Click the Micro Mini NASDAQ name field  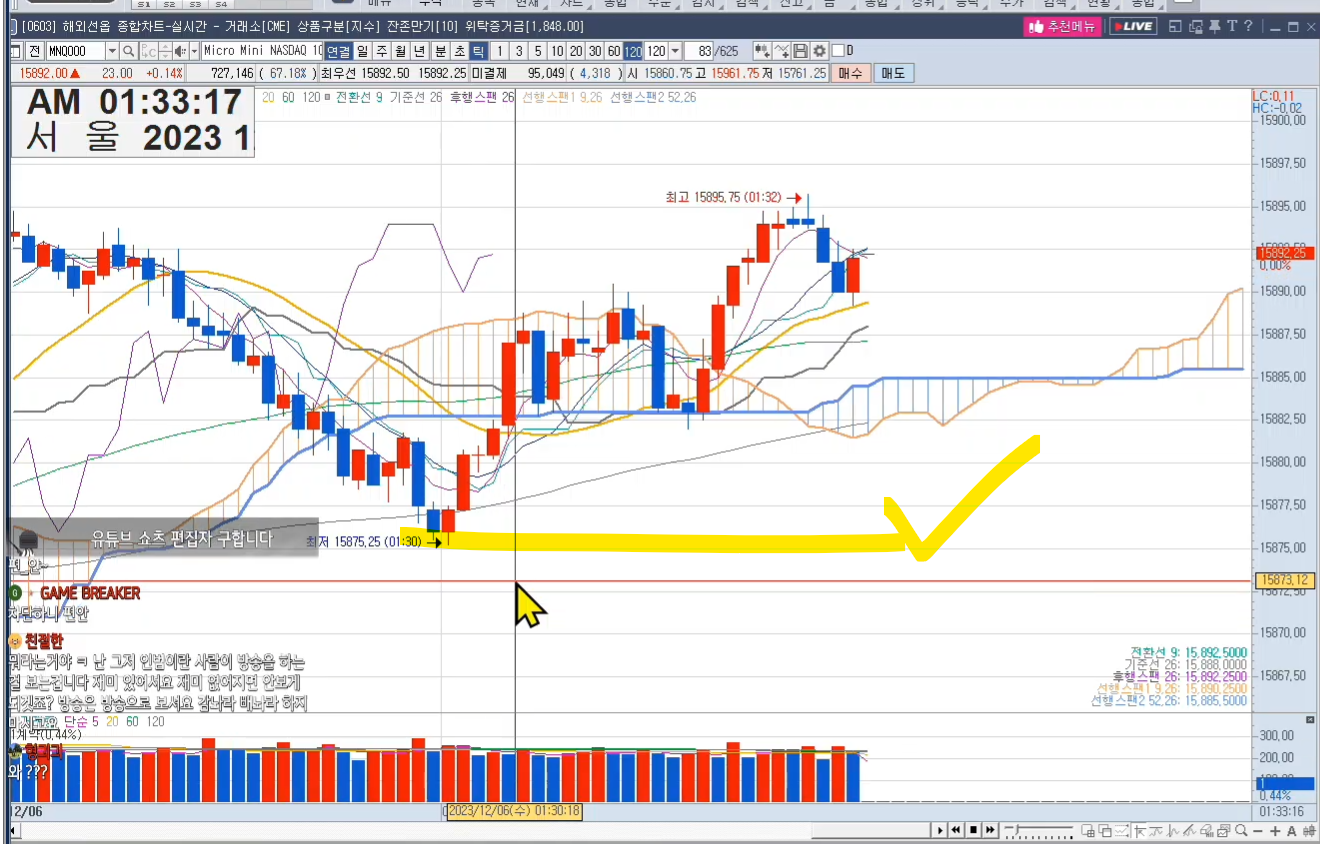[x=262, y=51]
